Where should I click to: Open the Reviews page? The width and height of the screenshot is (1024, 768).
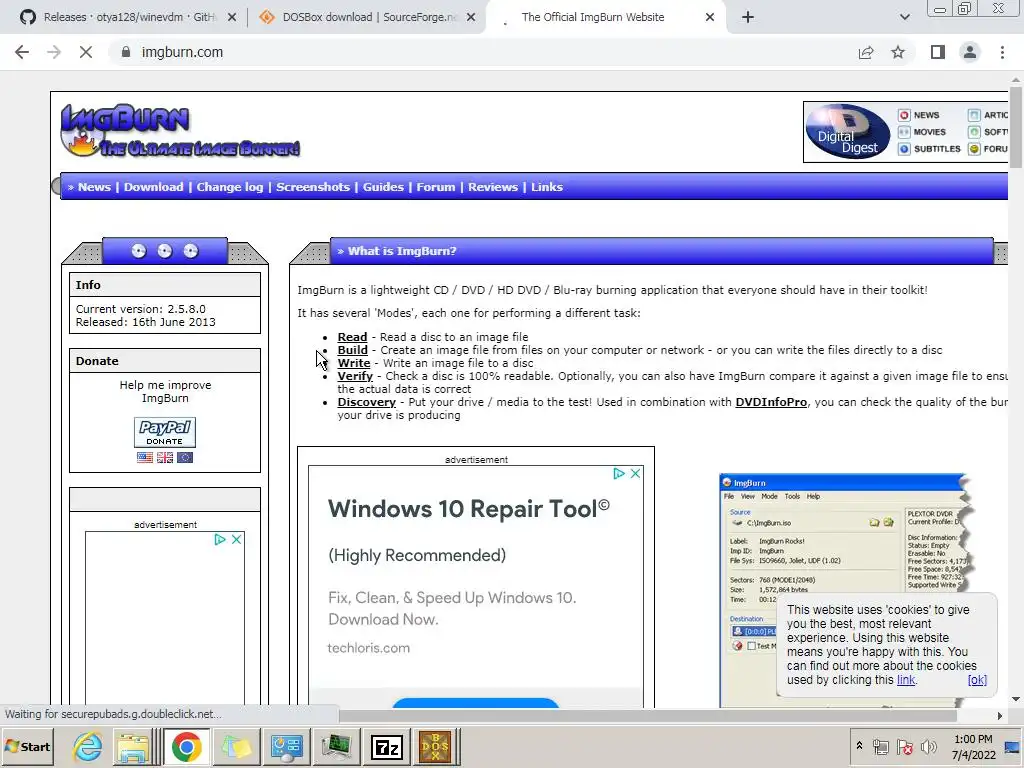pyautogui.click(x=493, y=187)
